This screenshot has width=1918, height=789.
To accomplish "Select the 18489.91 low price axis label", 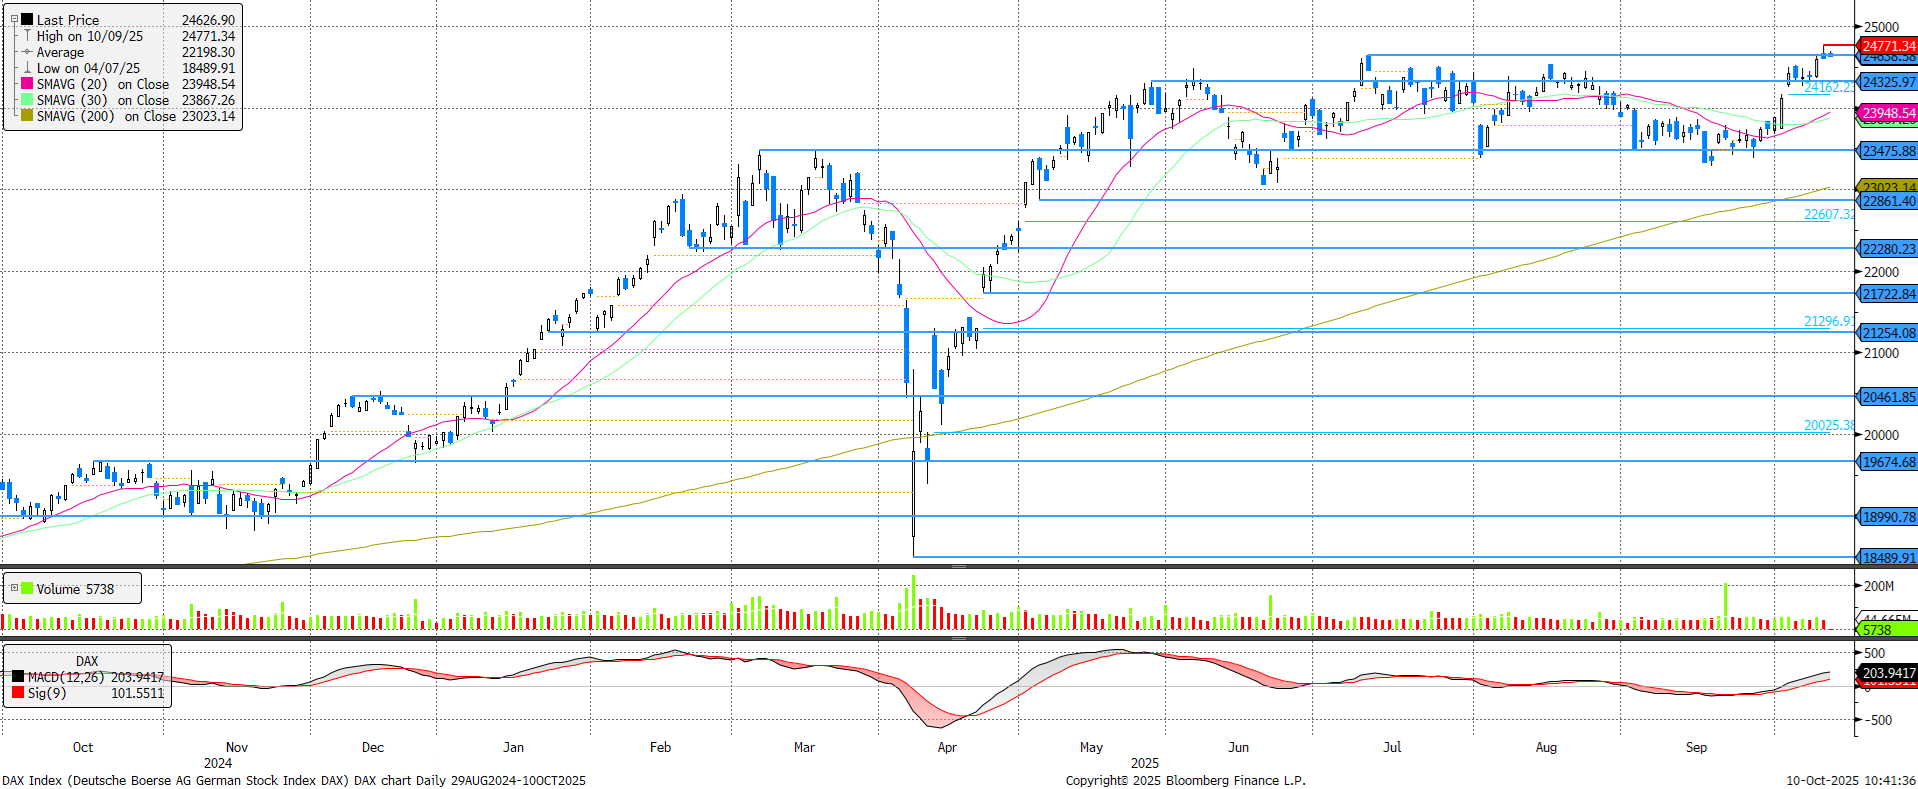I will point(1887,558).
